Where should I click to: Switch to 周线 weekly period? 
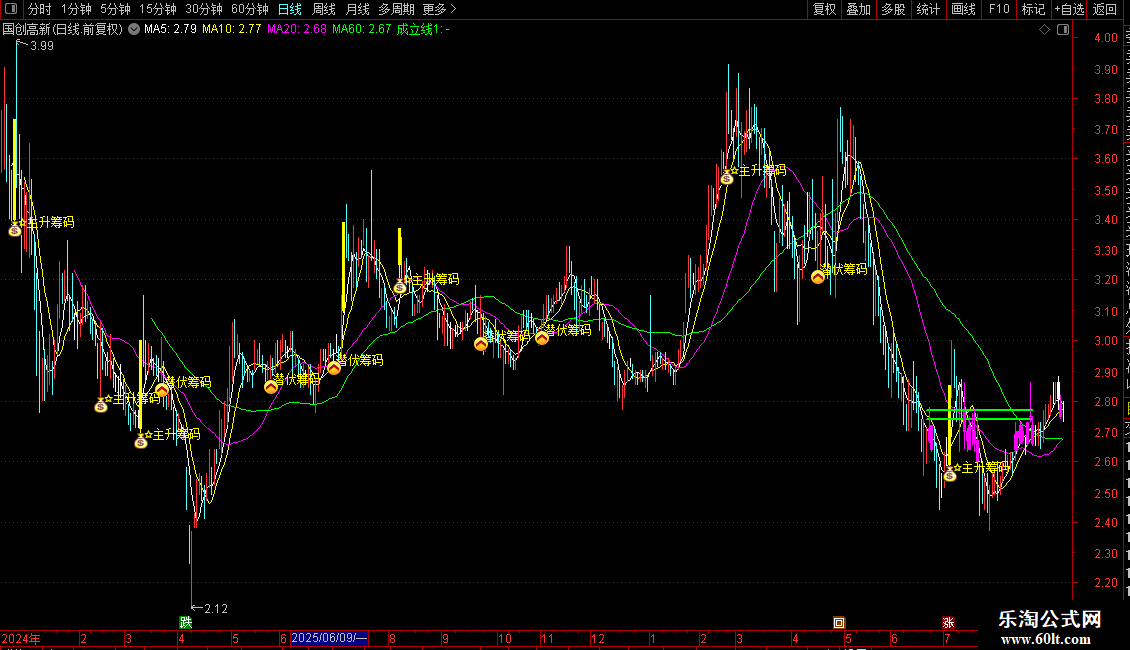point(324,9)
